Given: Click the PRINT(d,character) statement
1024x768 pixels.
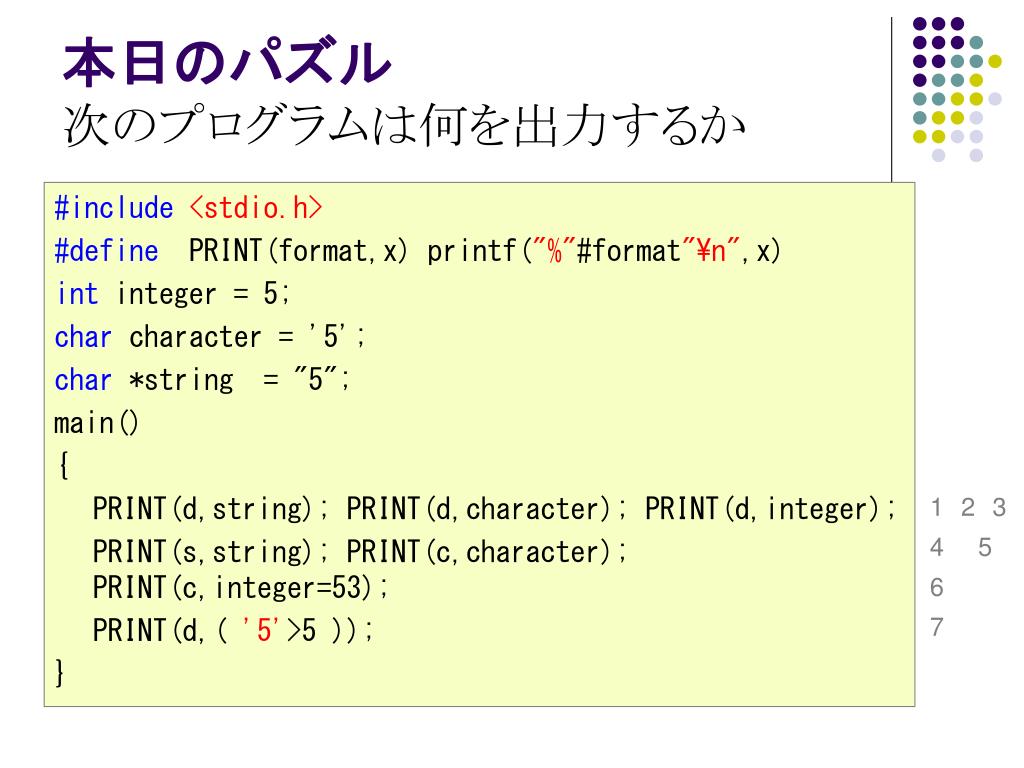Looking at the screenshot, I should click(486, 509).
